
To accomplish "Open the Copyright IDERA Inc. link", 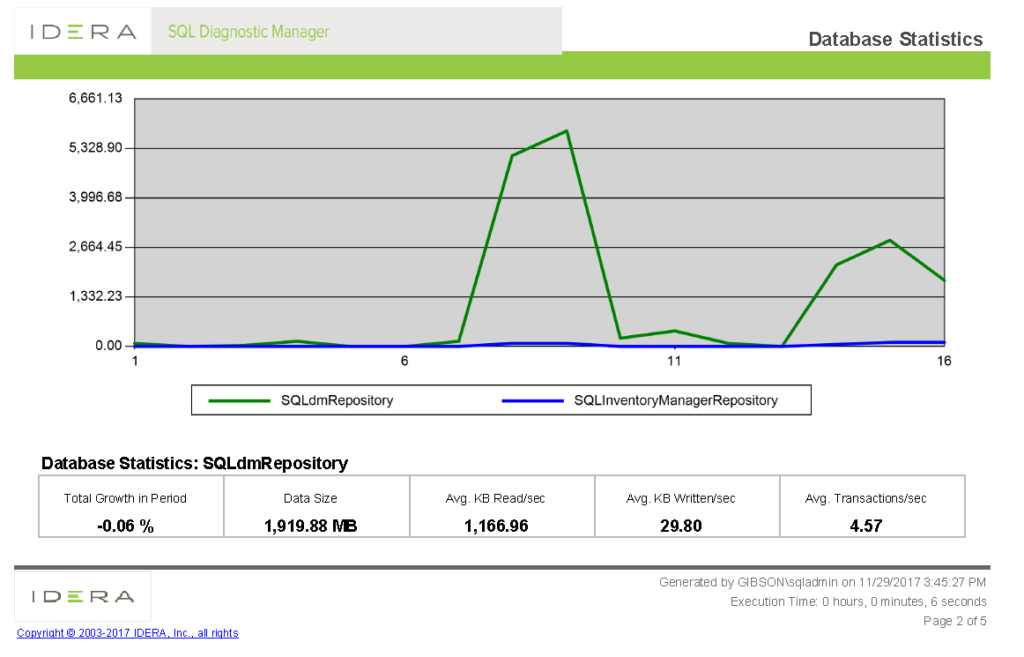I will tap(127, 632).
